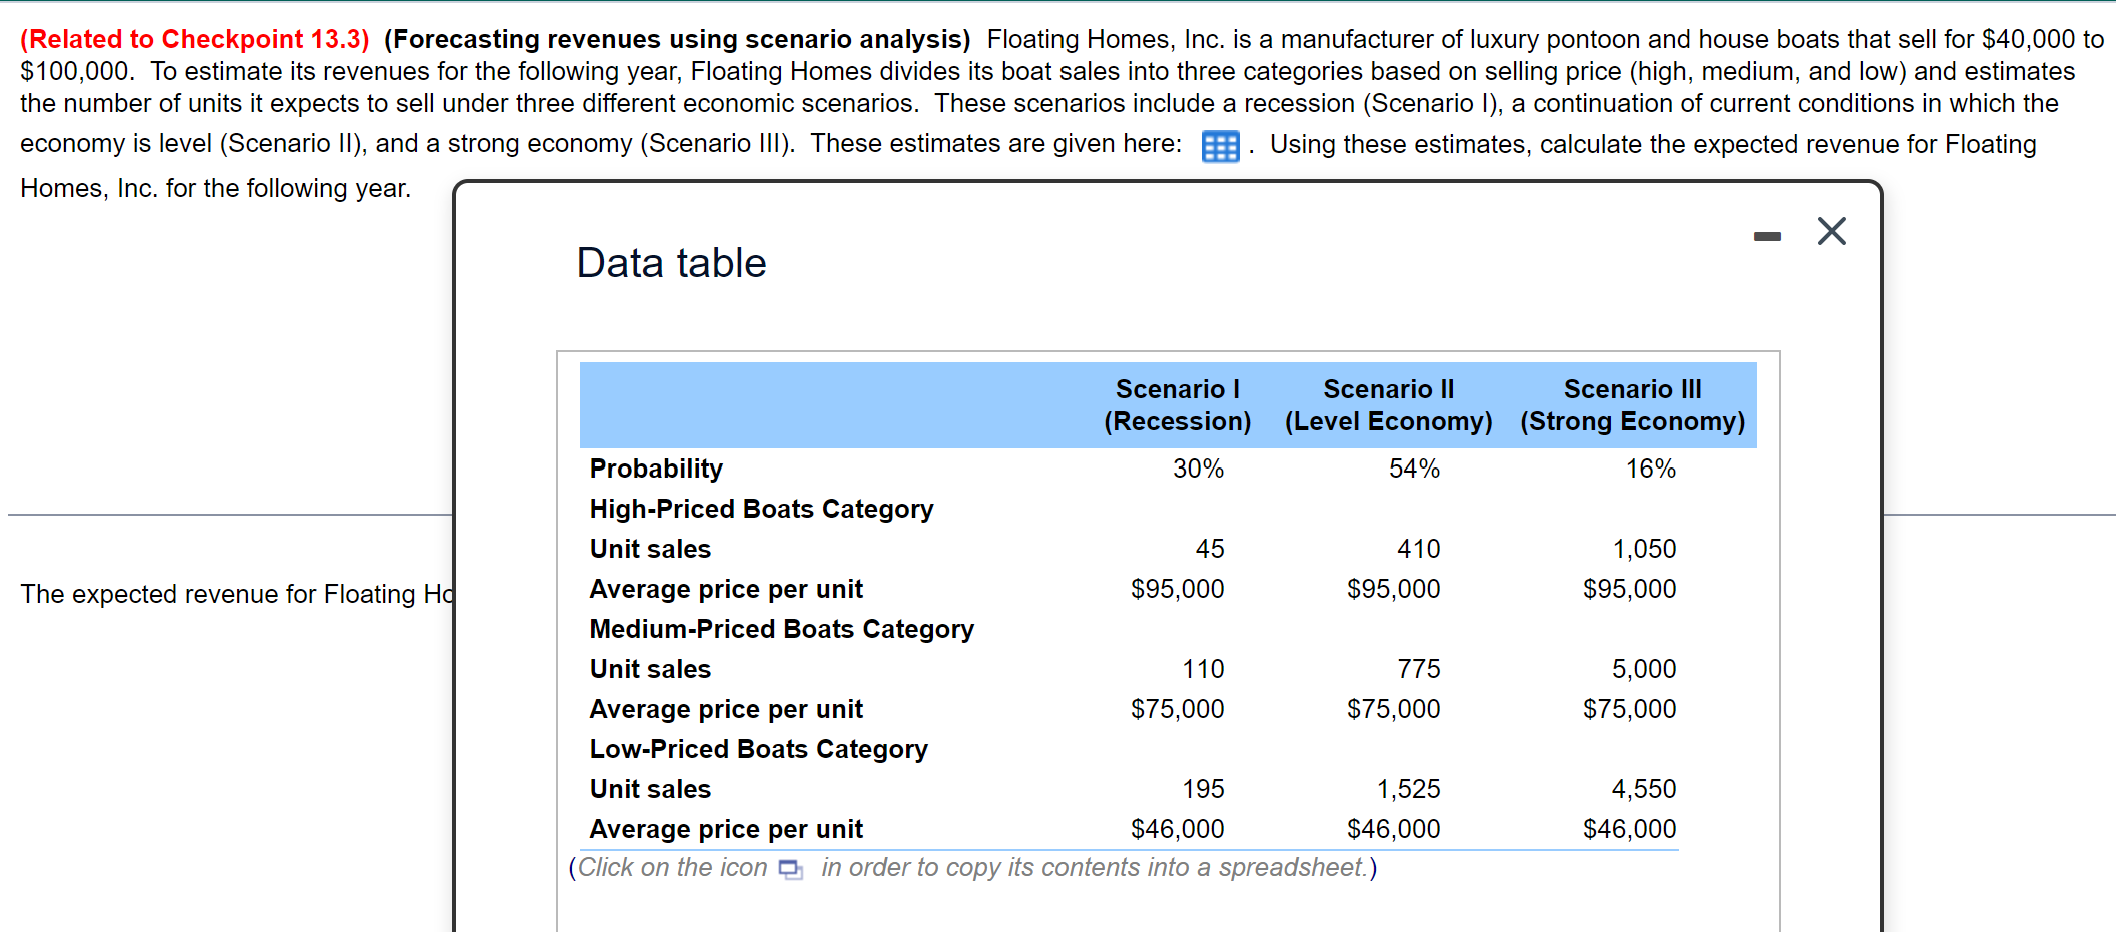Screen dimensions: 2116x932
Task: Click the red Related to Checkpoint 13.3 link
Action: (195, 39)
